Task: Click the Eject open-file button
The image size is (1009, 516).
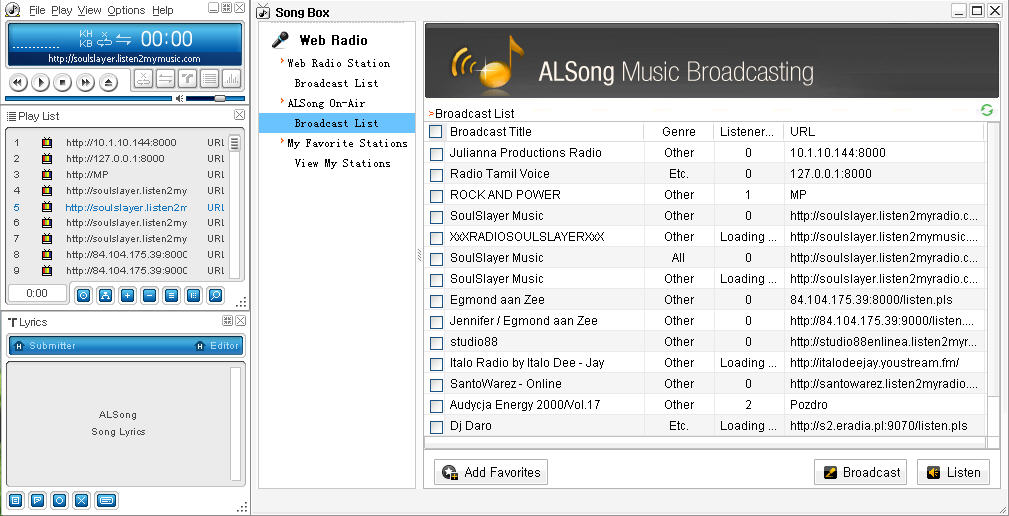Action: click(x=108, y=82)
